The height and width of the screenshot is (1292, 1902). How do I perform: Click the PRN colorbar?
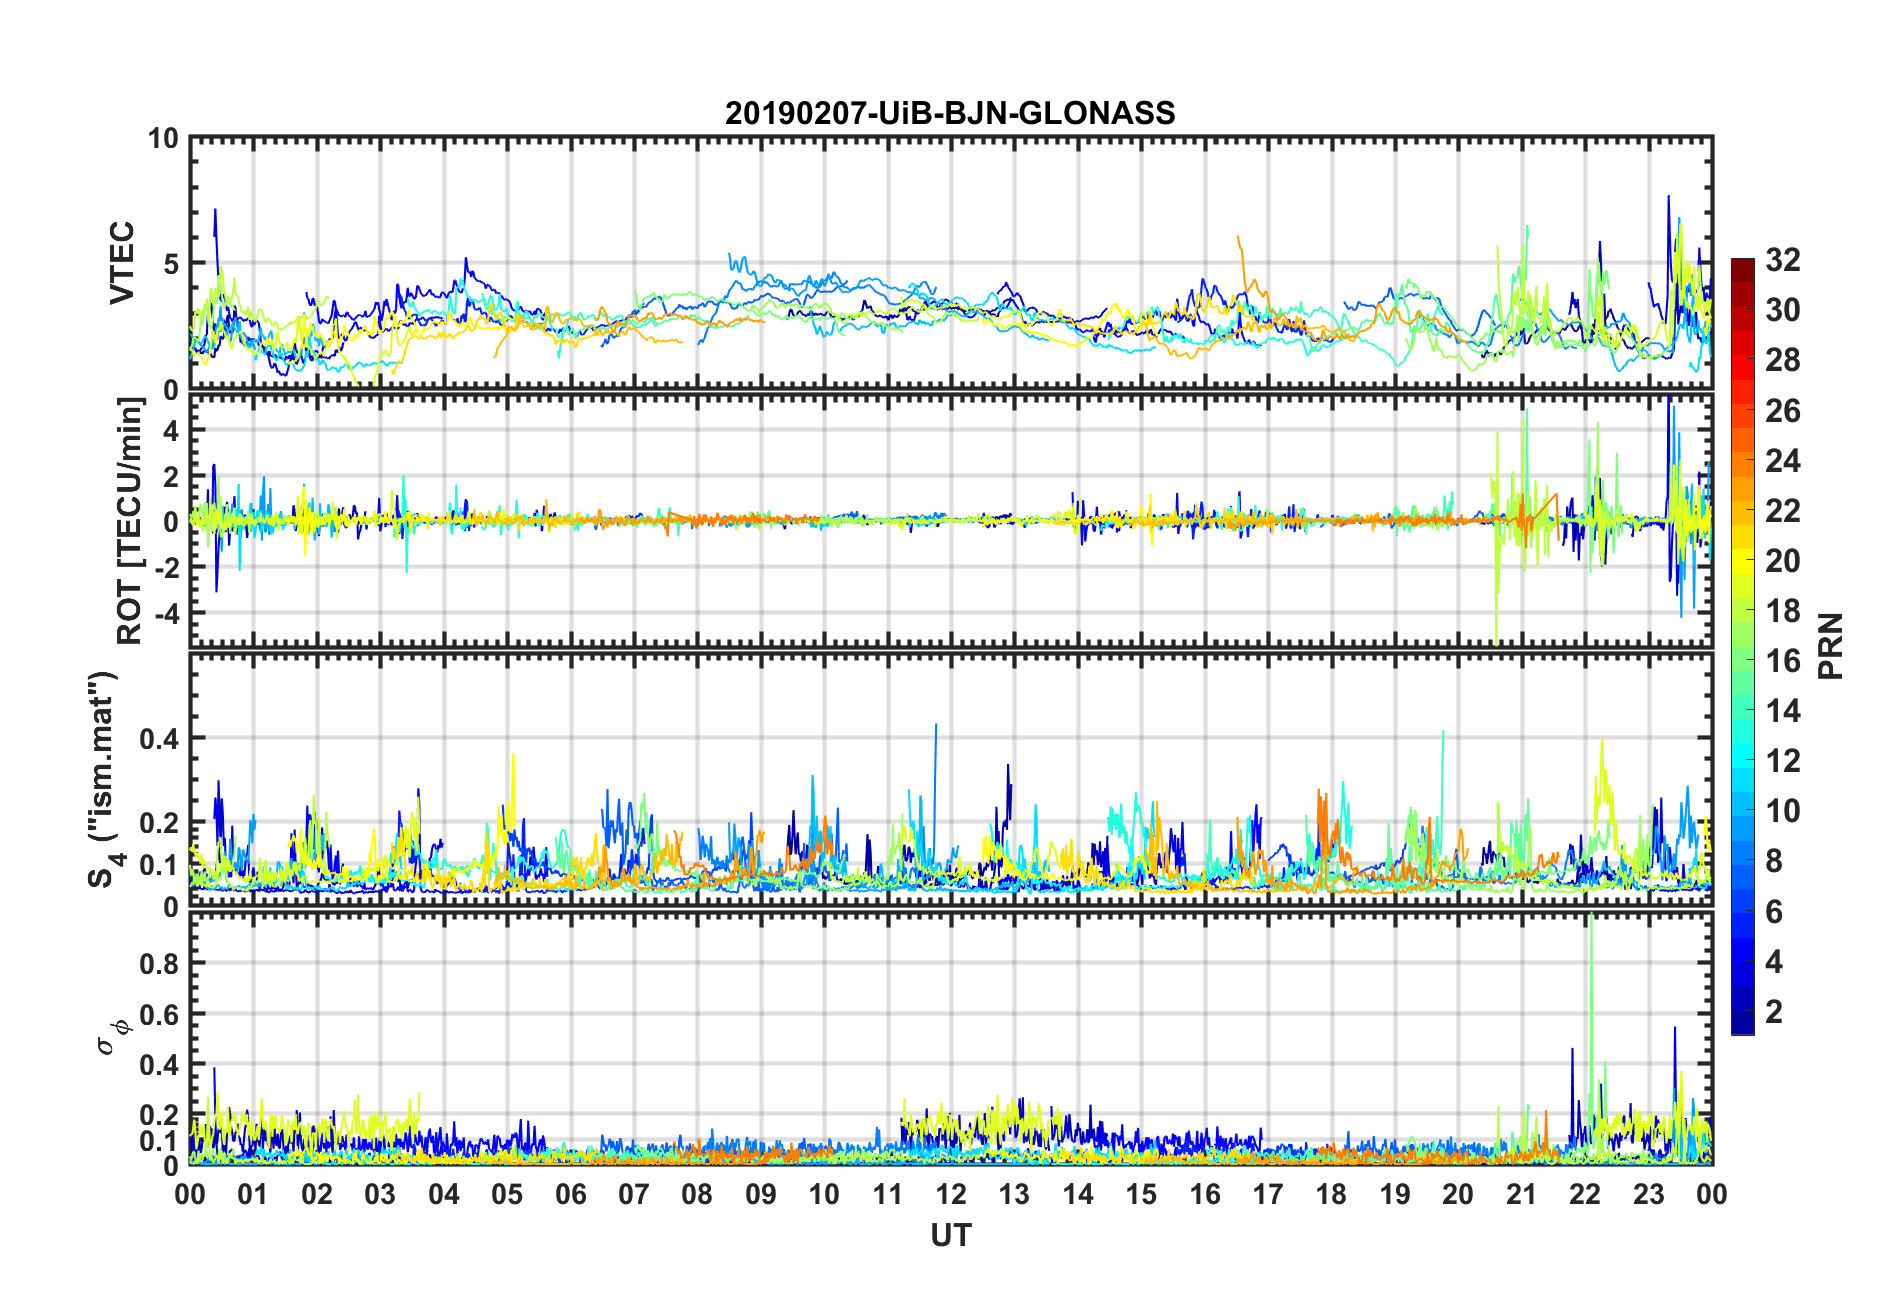click(1743, 647)
